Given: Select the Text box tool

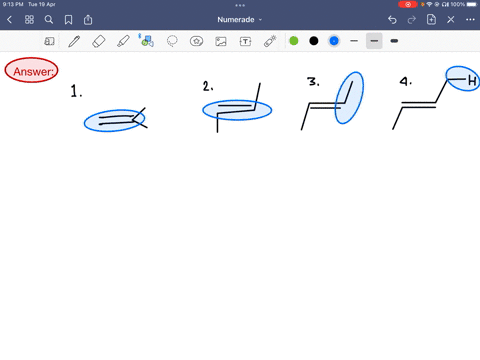Looking at the screenshot, I should (x=245, y=41).
